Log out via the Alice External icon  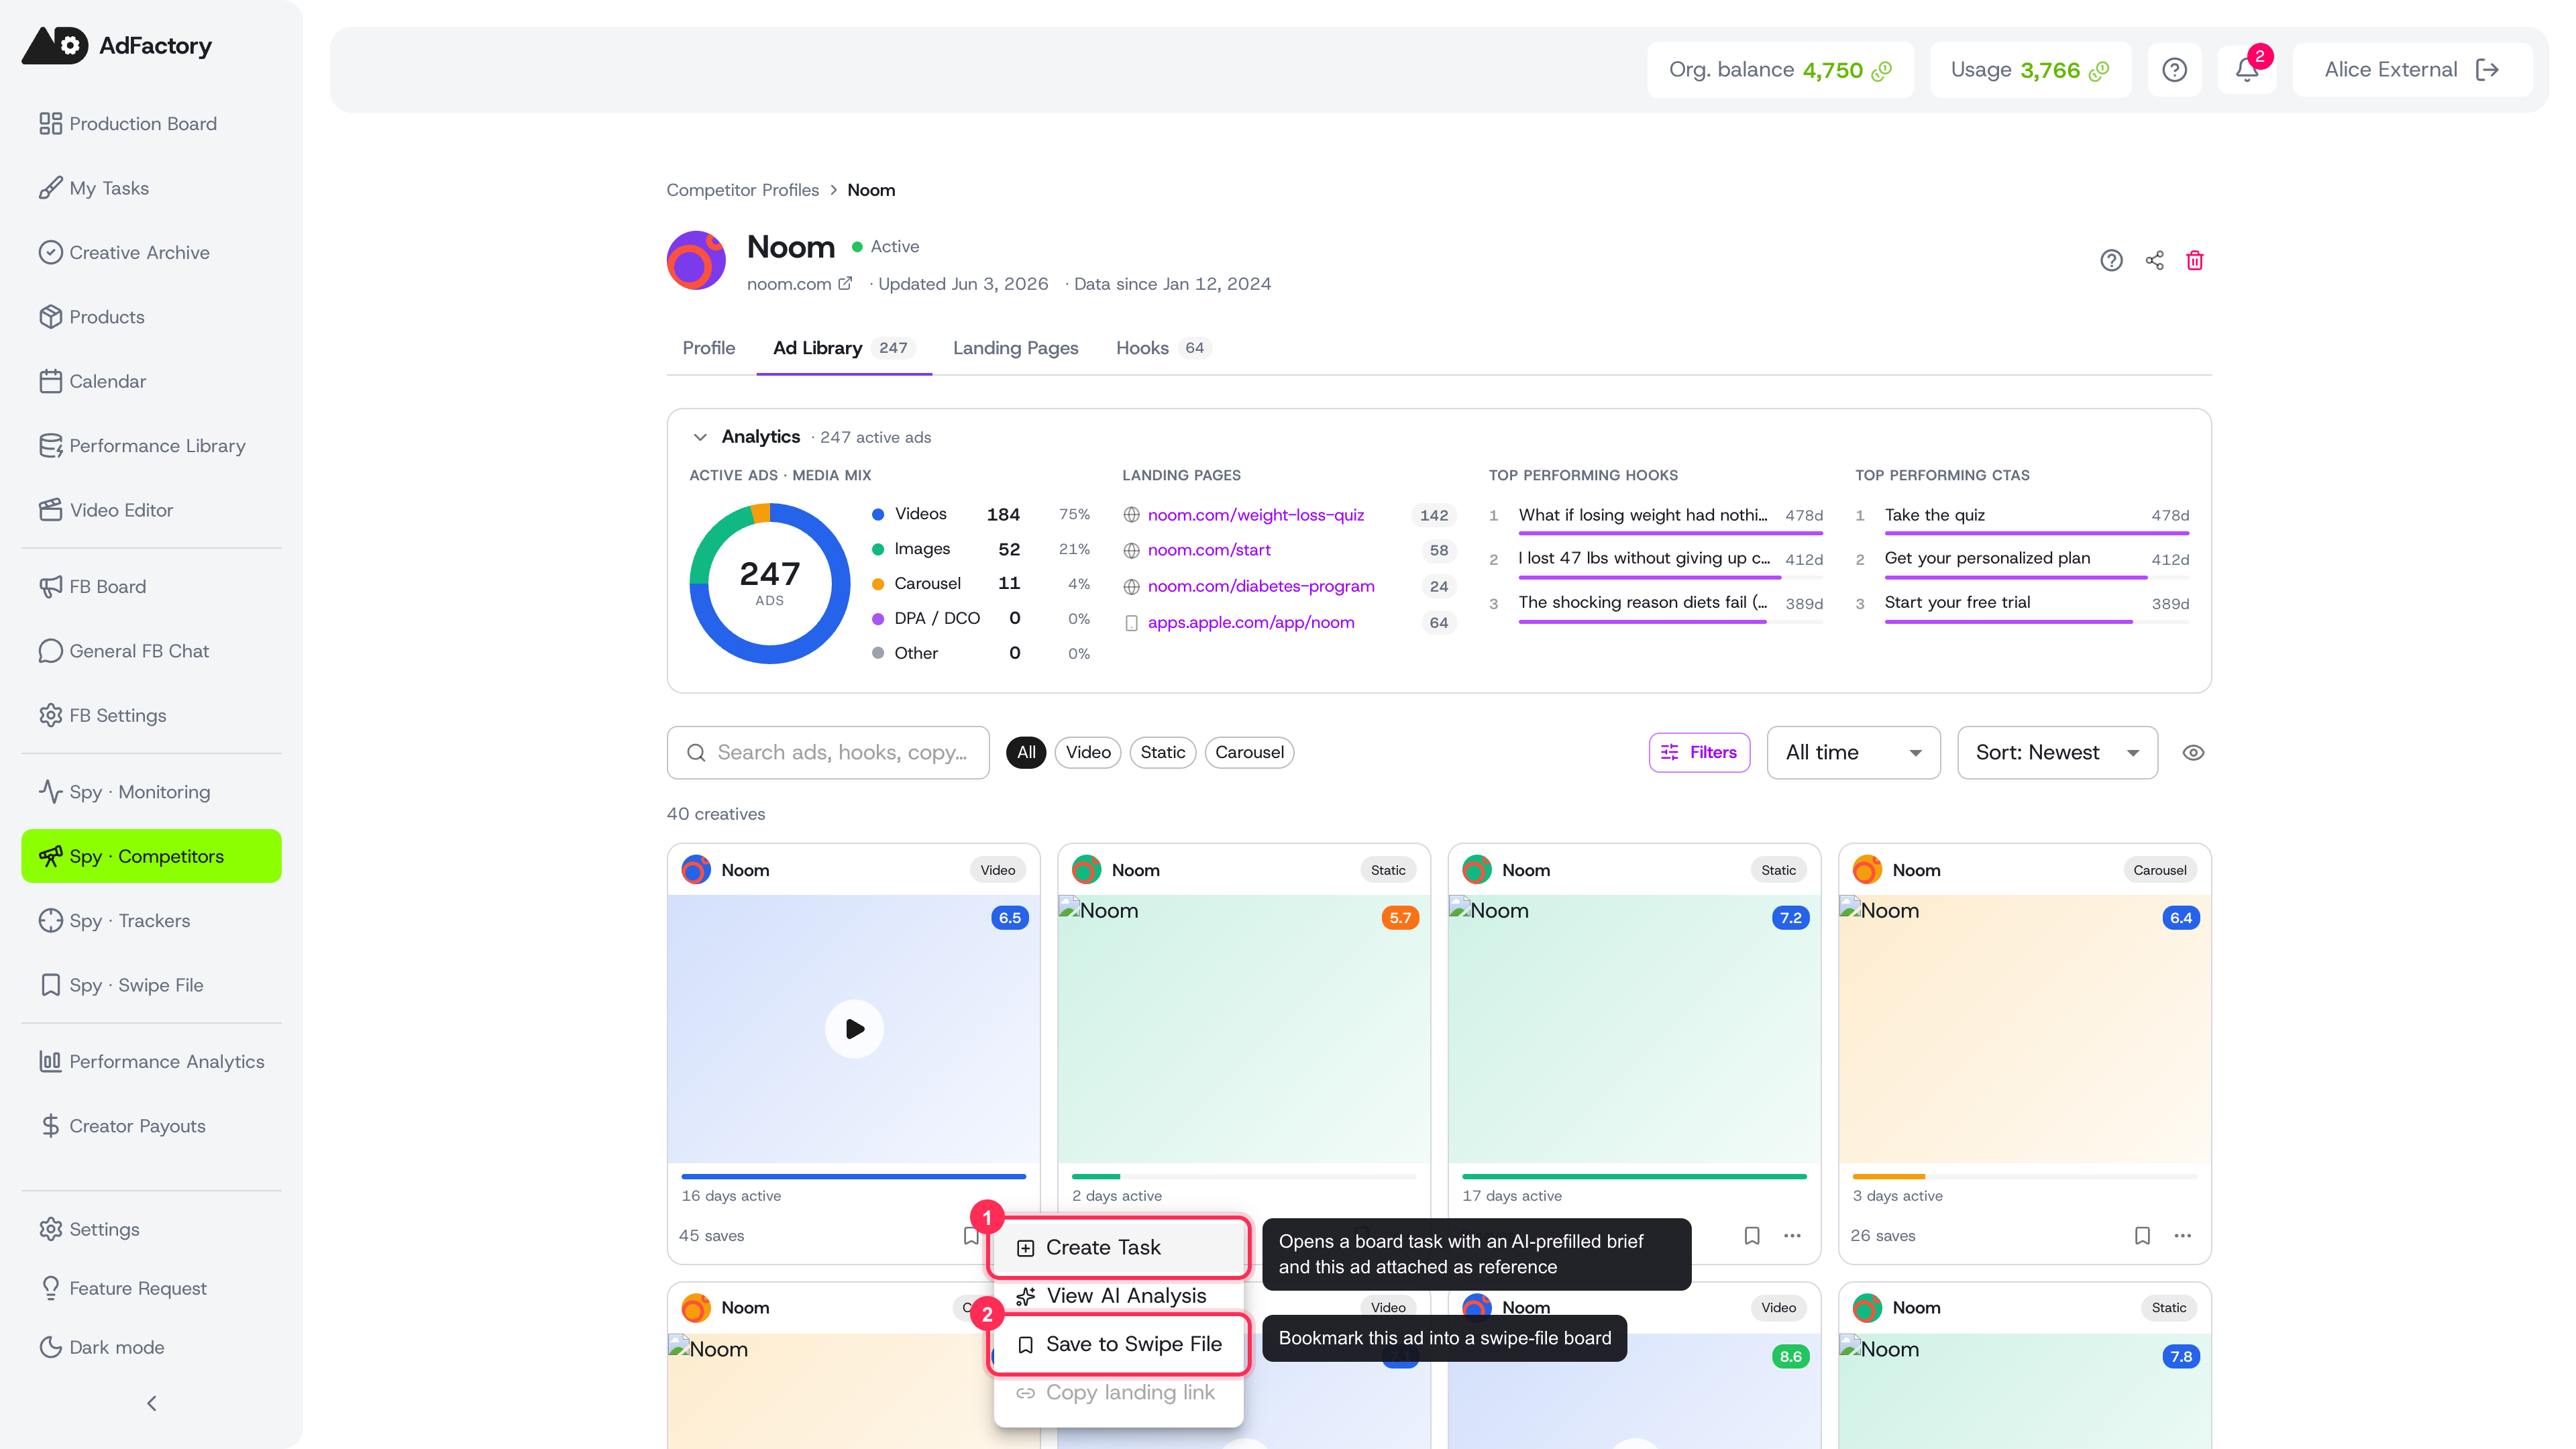2488,70
